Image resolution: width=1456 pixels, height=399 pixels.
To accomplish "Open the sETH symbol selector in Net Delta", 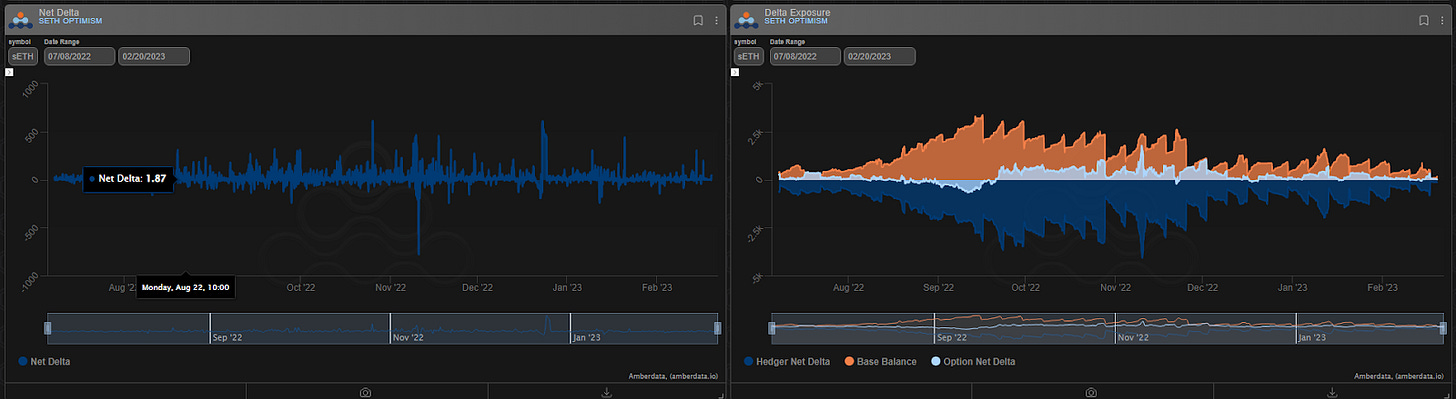I will point(22,56).
